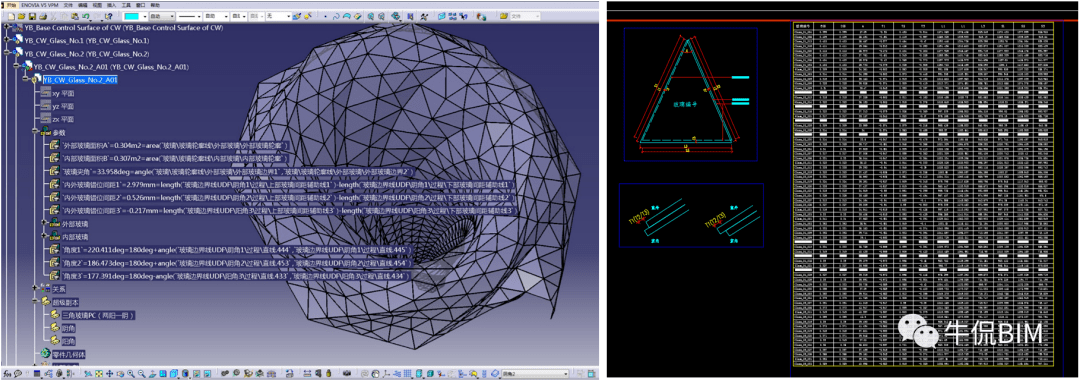1080x381 pixels.
Task: Open the 帮助 Help menu
Action: [x=155, y=5]
